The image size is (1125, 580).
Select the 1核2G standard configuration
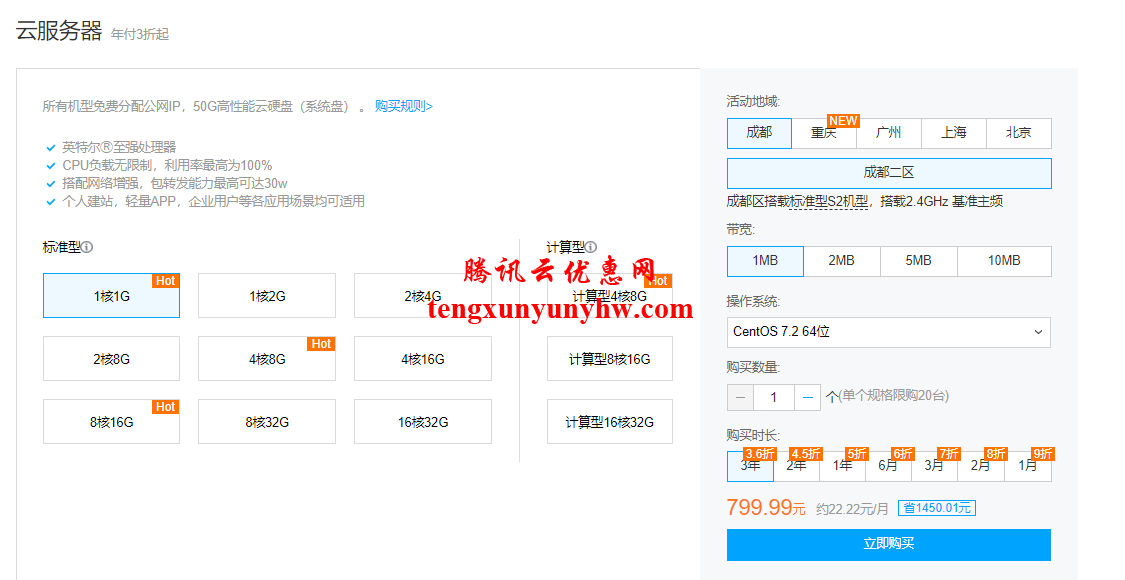point(267,296)
